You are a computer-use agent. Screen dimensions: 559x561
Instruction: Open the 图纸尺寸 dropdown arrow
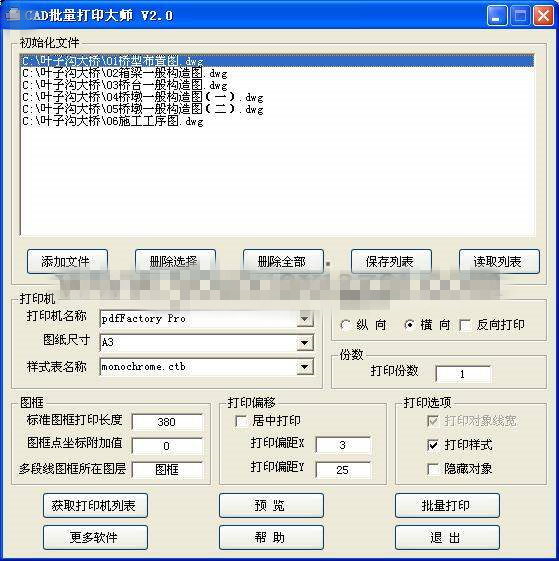point(305,343)
